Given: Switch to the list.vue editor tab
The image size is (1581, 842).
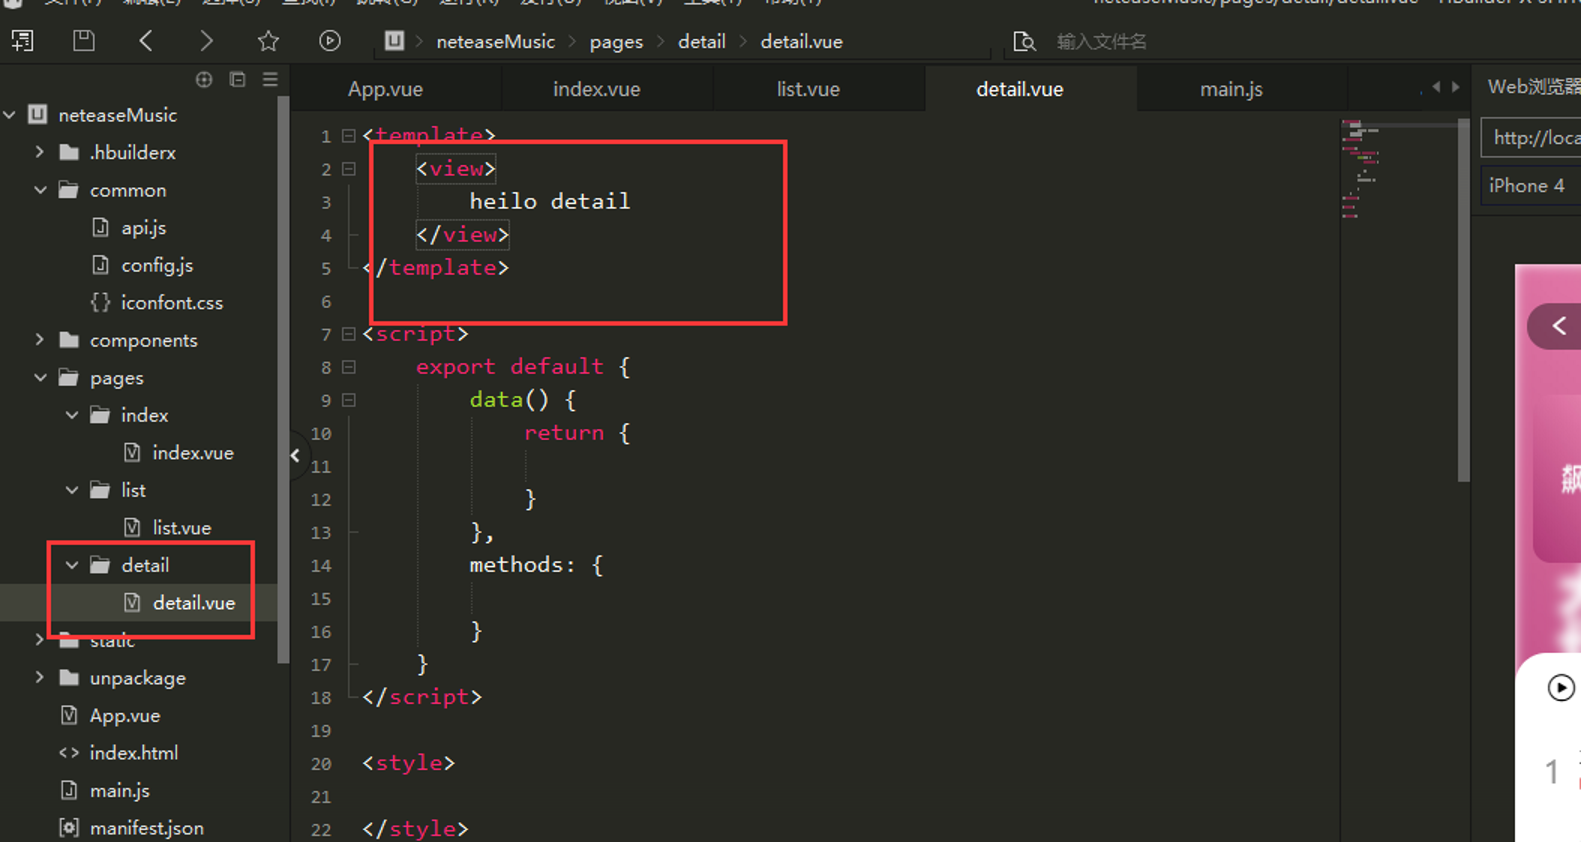Looking at the screenshot, I should point(808,89).
